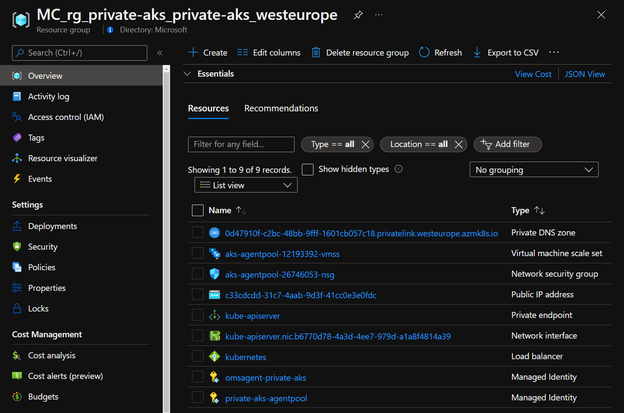Screen dimensions: 624x413
Task: Click the Add filter button
Action: 507,144
